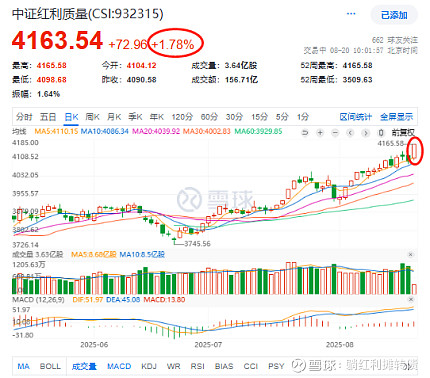Image resolution: width=430 pixels, height=378 pixels.
Task: Open the 前复权 adjustment dropdown
Action: [403, 133]
